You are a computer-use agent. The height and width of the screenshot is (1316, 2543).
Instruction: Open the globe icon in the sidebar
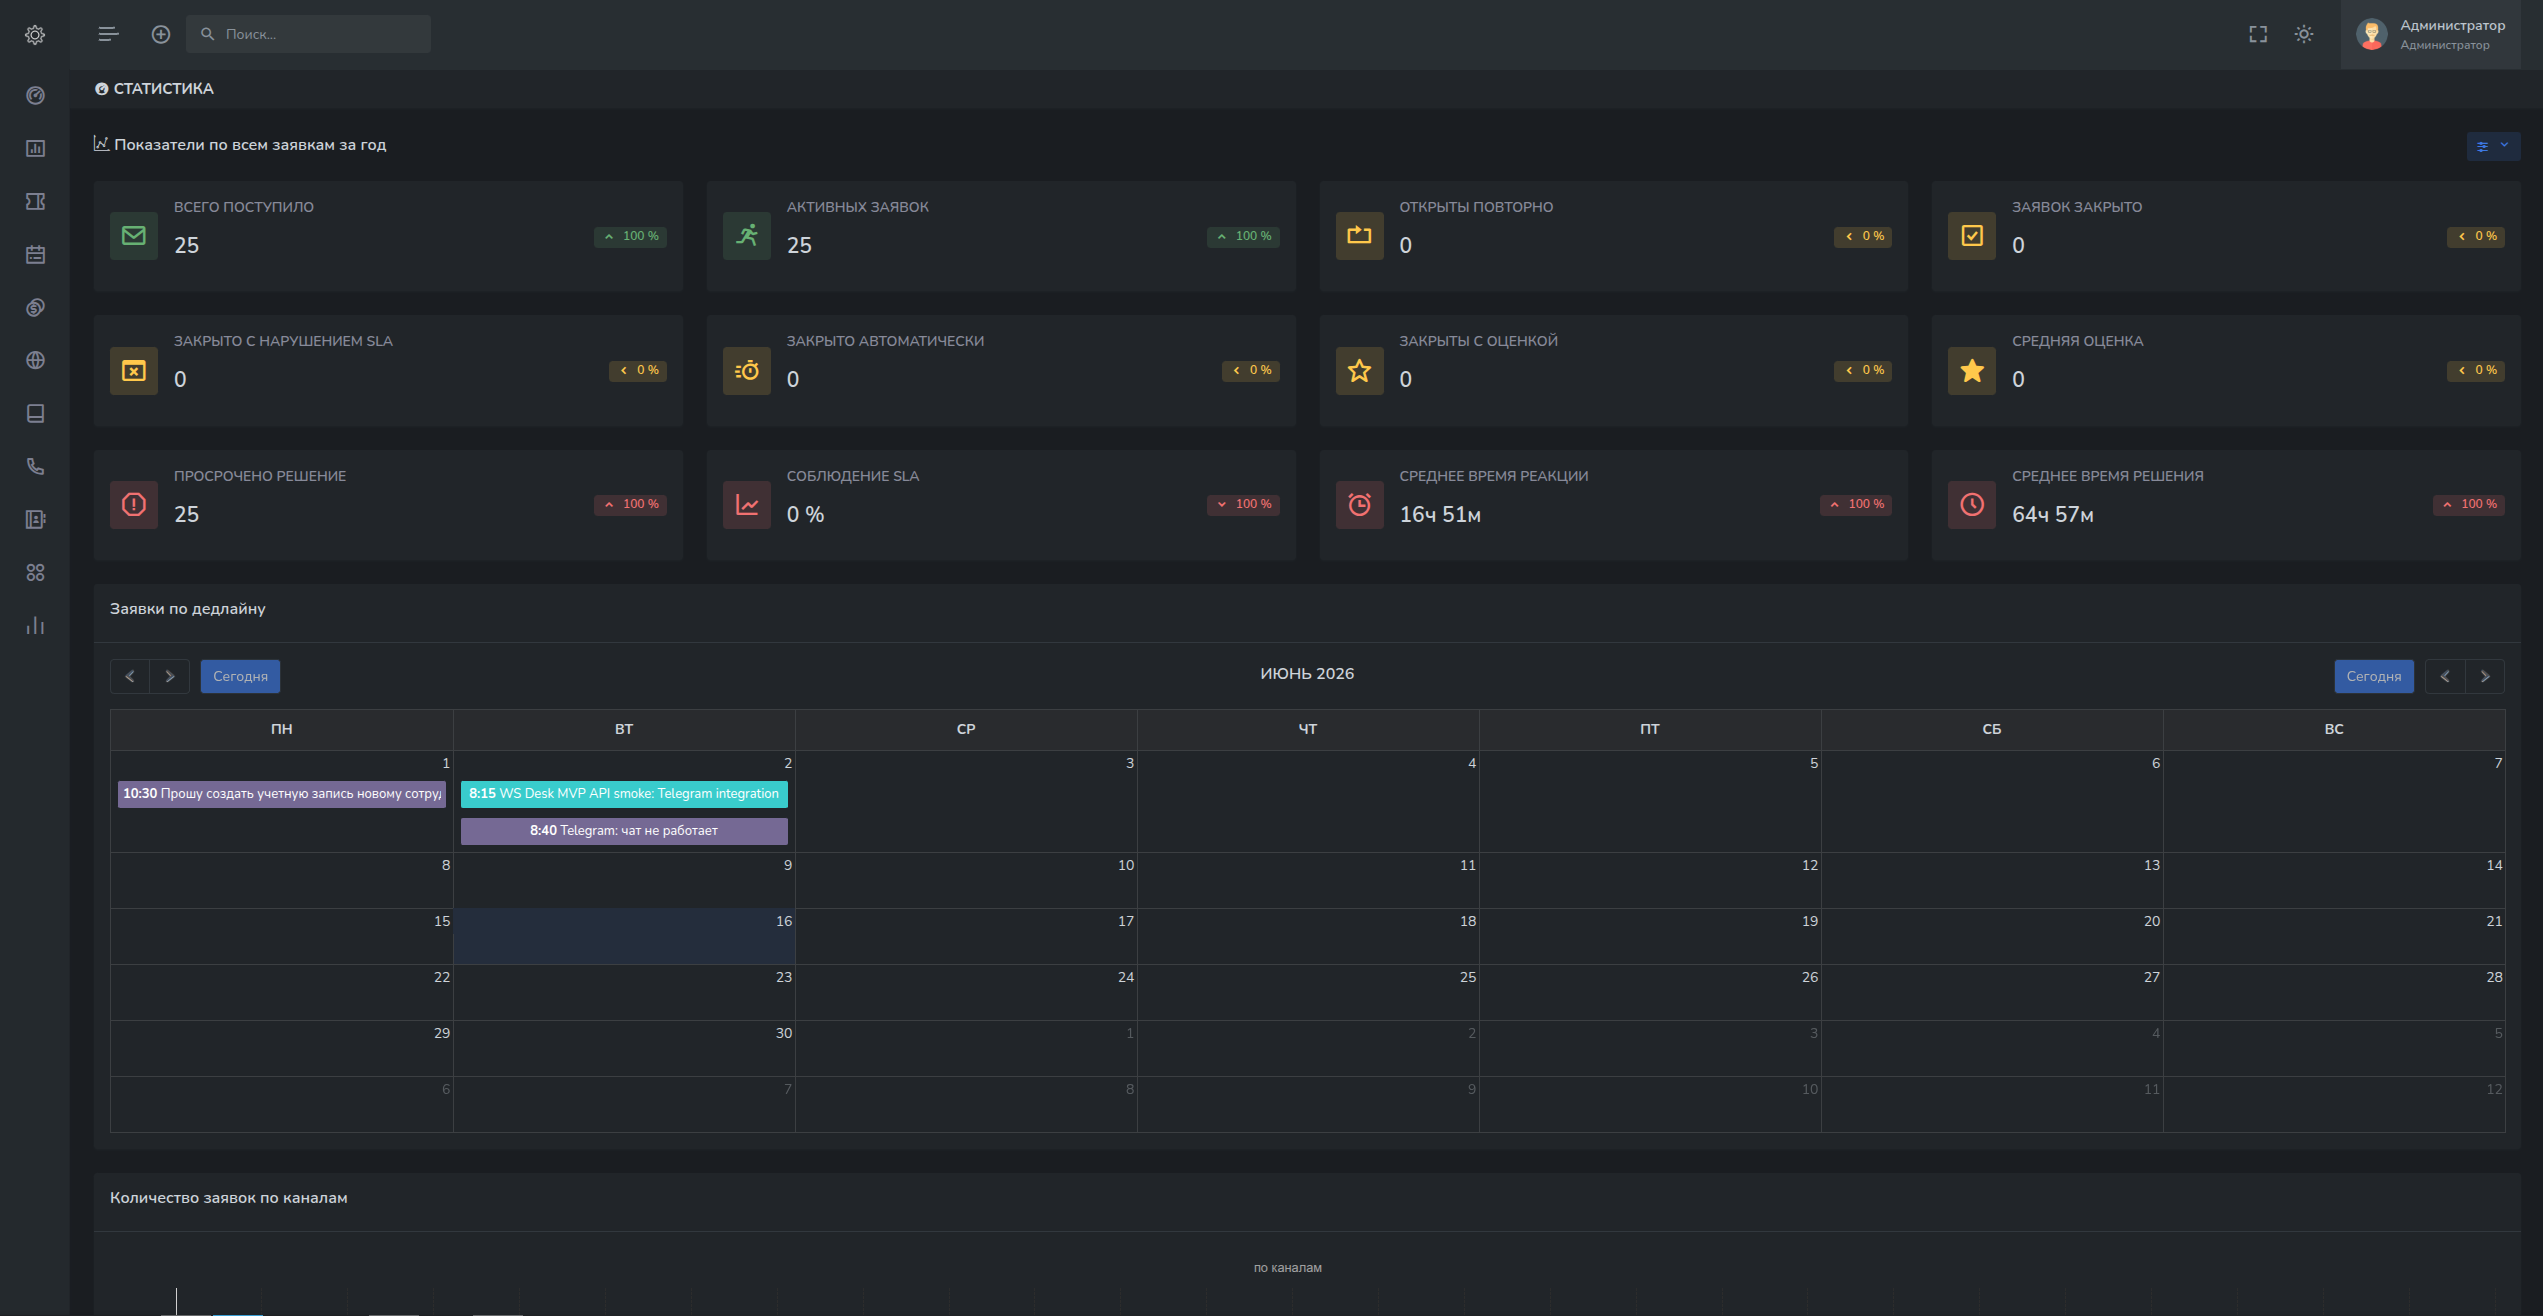35,360
